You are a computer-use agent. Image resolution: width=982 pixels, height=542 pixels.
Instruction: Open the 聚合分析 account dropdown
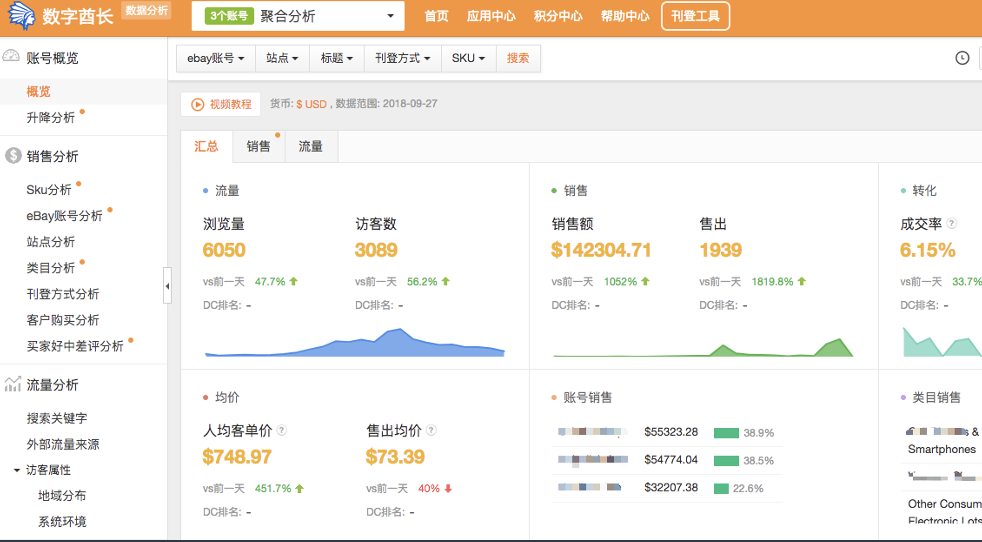(298, 16)
